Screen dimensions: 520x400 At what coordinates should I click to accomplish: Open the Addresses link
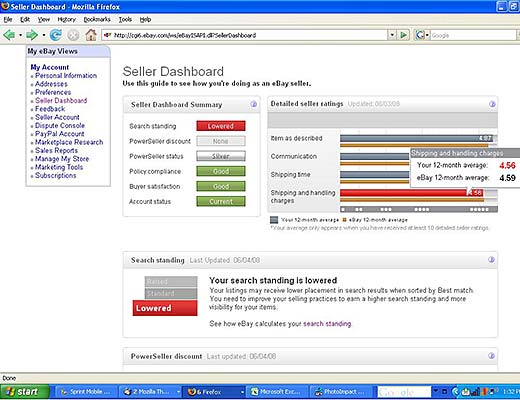pos(51,84)
